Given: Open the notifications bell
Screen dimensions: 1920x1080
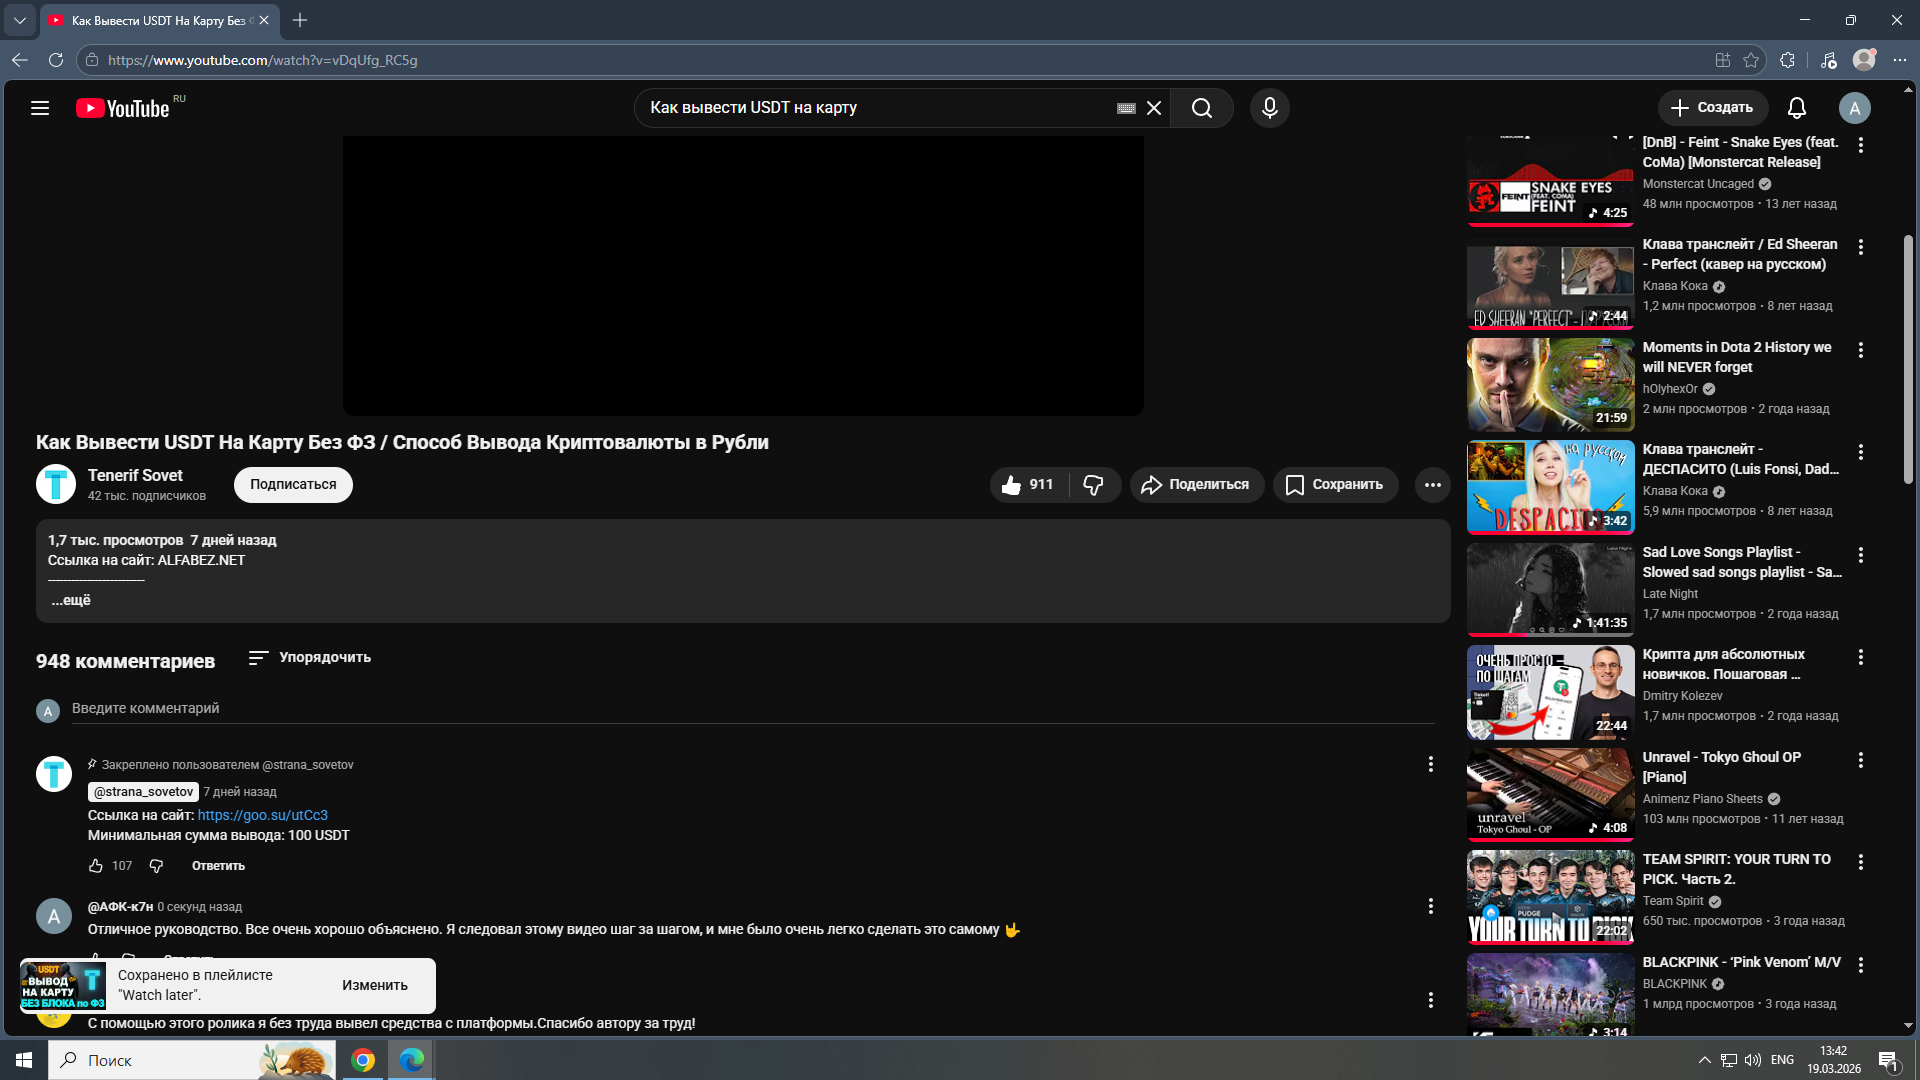Looking at the screenshot, I should [1796, 108].
